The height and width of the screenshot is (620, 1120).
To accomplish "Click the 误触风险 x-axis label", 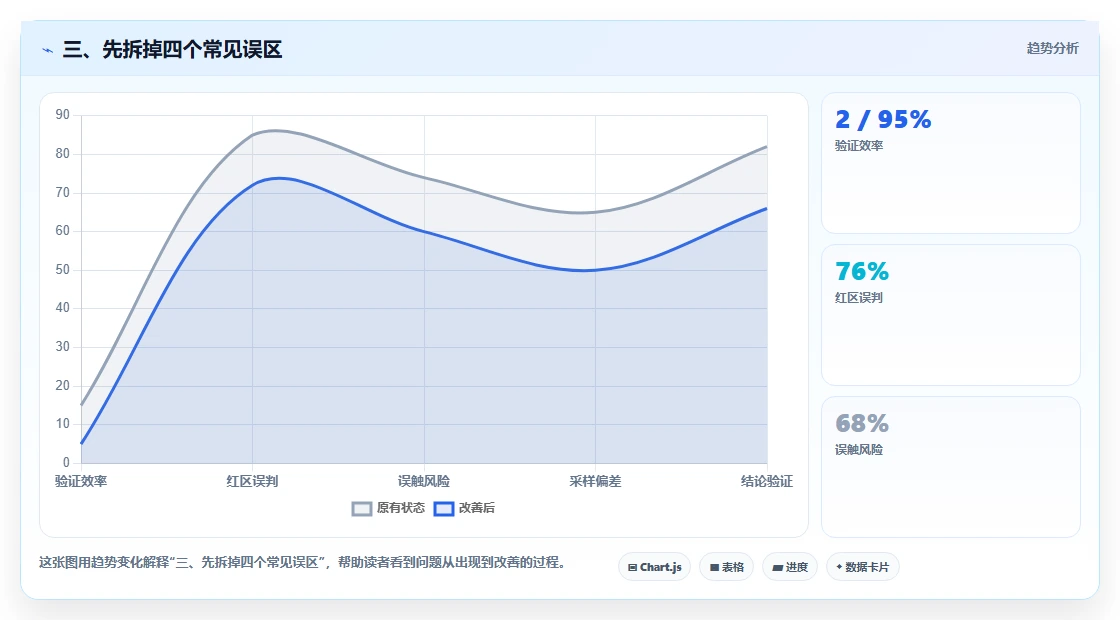I will click(x=424, y=481).
